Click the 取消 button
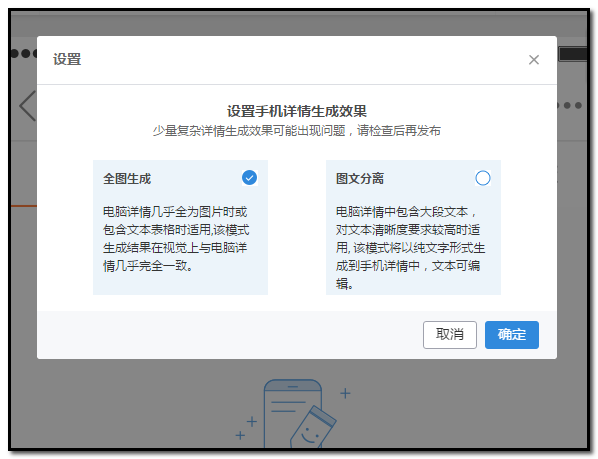This screenshot has width=598, height=459. point(450,335)
